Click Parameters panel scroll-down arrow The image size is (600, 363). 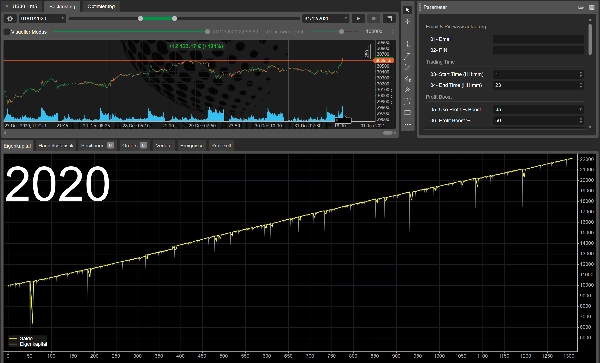pyautogui.click(x=590, y=127)
